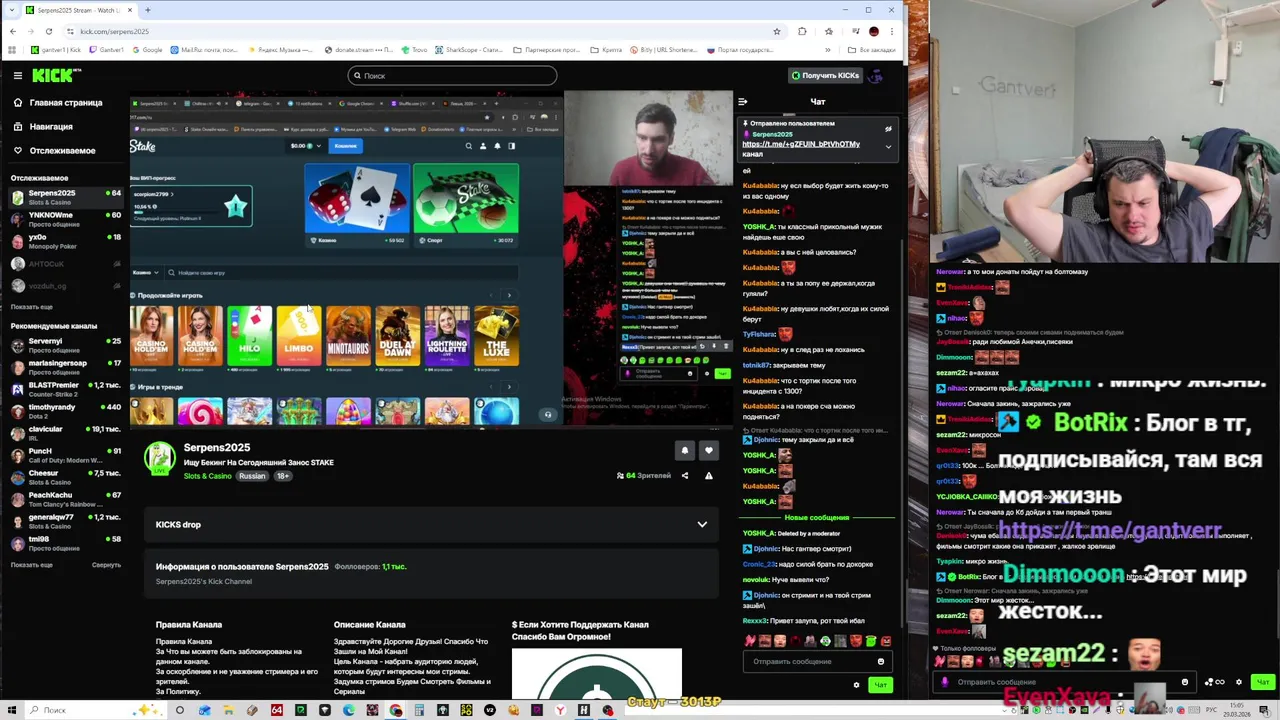Image resolution: width=1280 pixels, height=720 pixels.
Task: Click the green Чат send button
Action: point(880,685)
